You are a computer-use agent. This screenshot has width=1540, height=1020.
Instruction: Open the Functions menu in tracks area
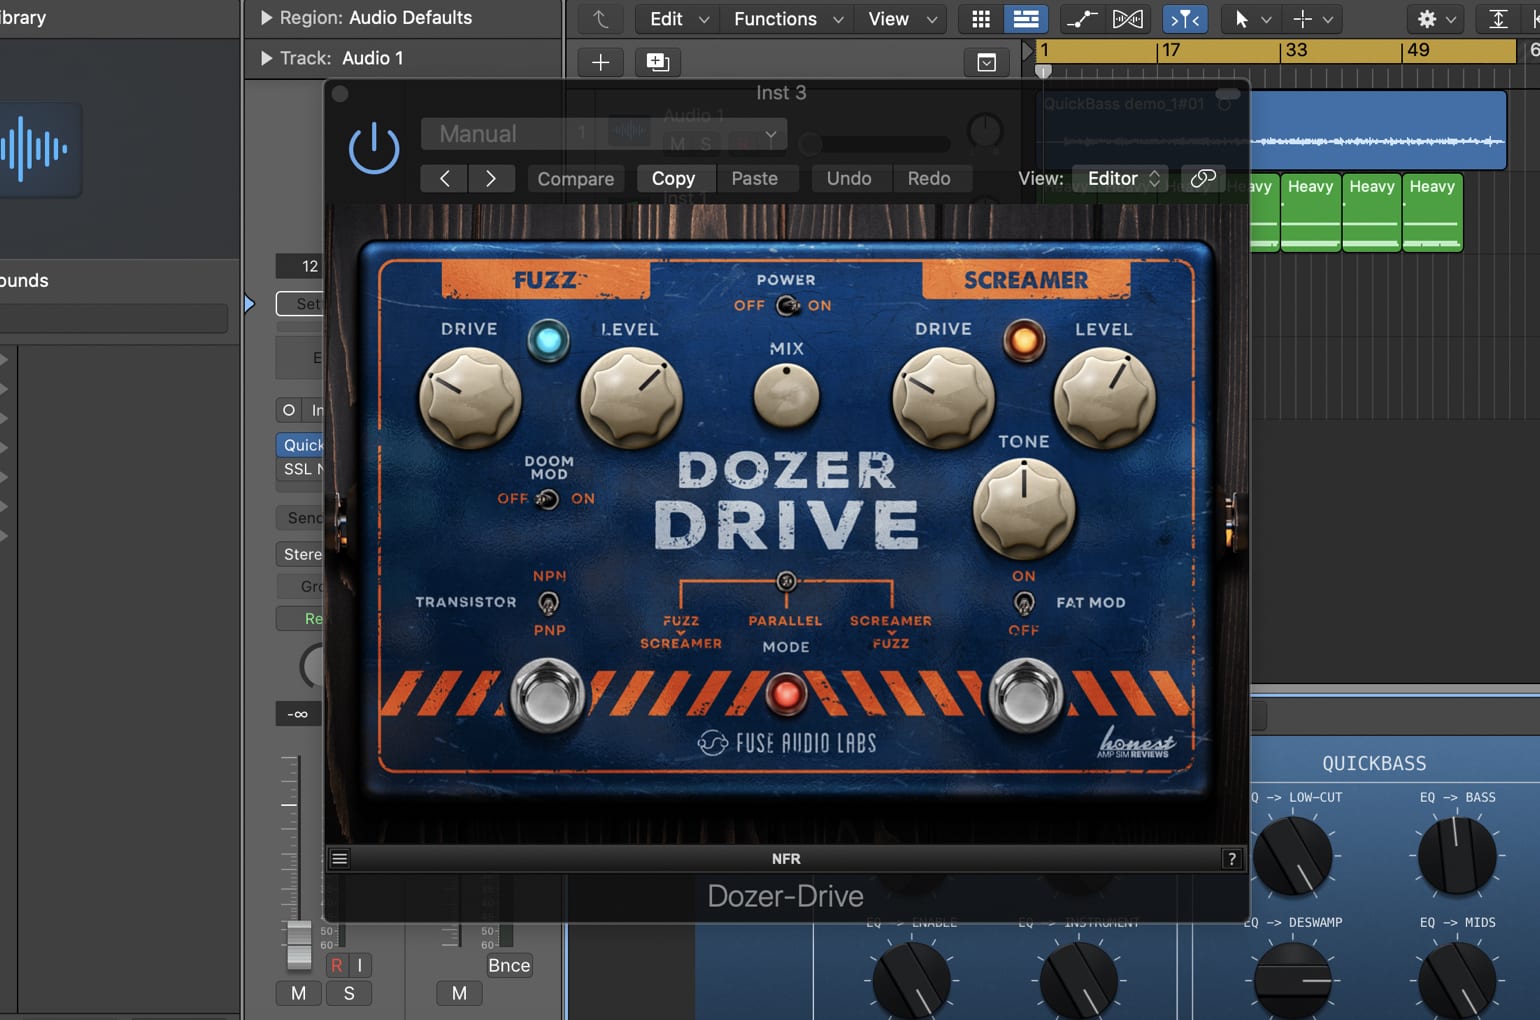(x=788, y=19)
